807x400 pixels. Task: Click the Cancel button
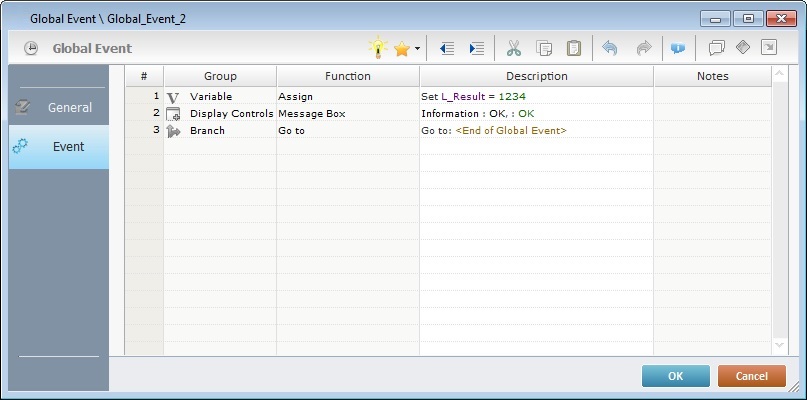click(752, 376)
